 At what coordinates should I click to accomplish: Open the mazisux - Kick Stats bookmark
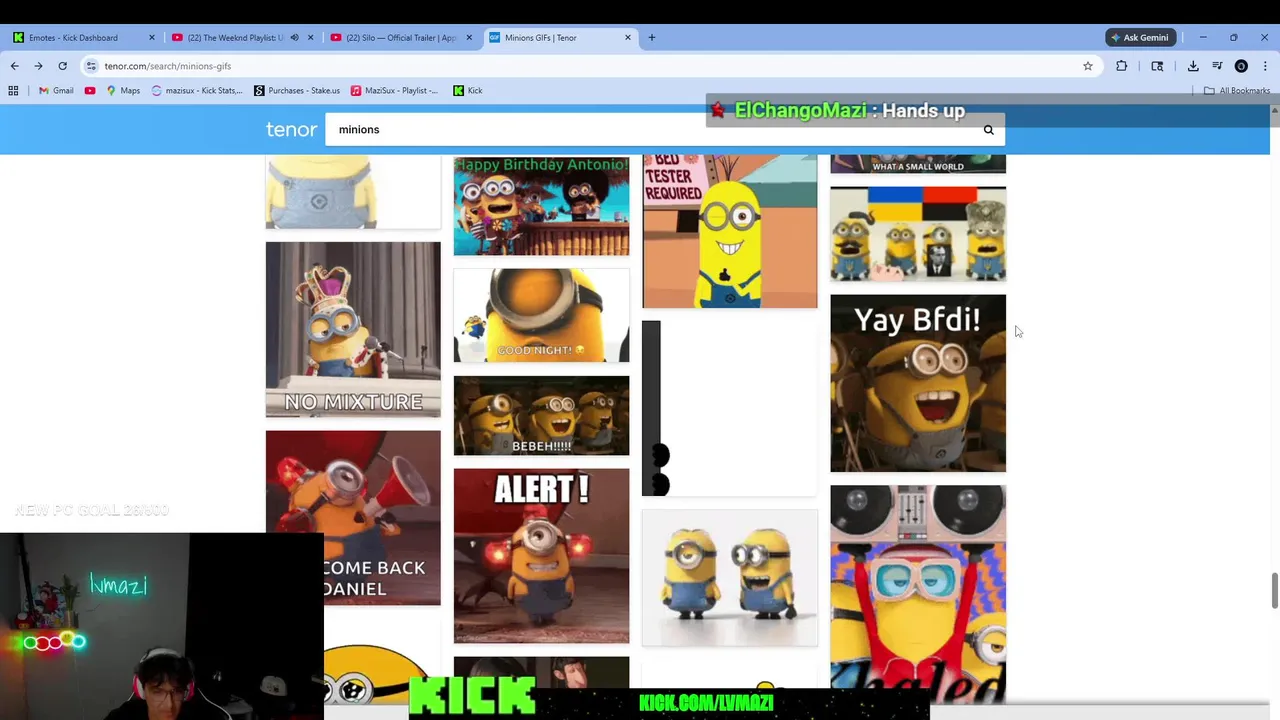pyautogui.click(x=197, y=90)
